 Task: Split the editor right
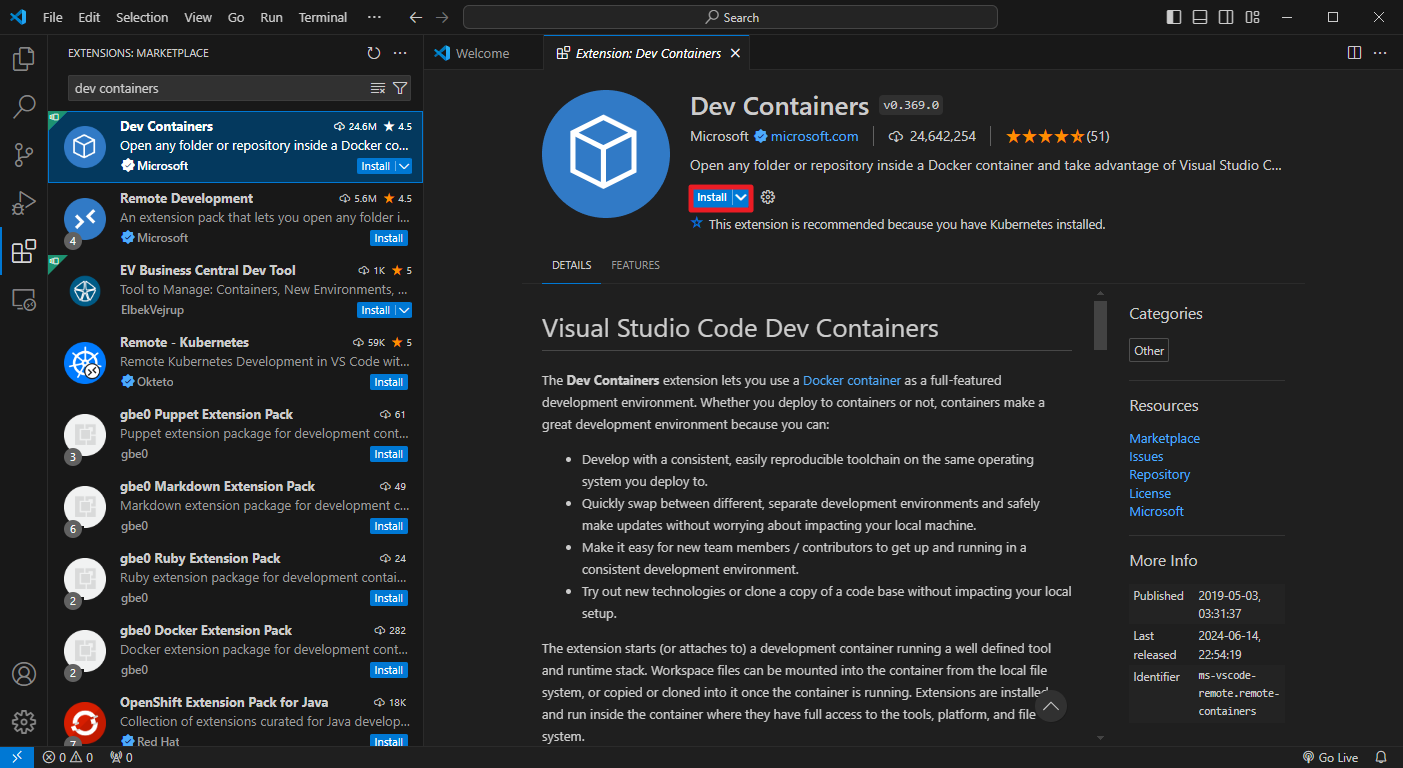pyautogui.click(x=1354, y=53)
